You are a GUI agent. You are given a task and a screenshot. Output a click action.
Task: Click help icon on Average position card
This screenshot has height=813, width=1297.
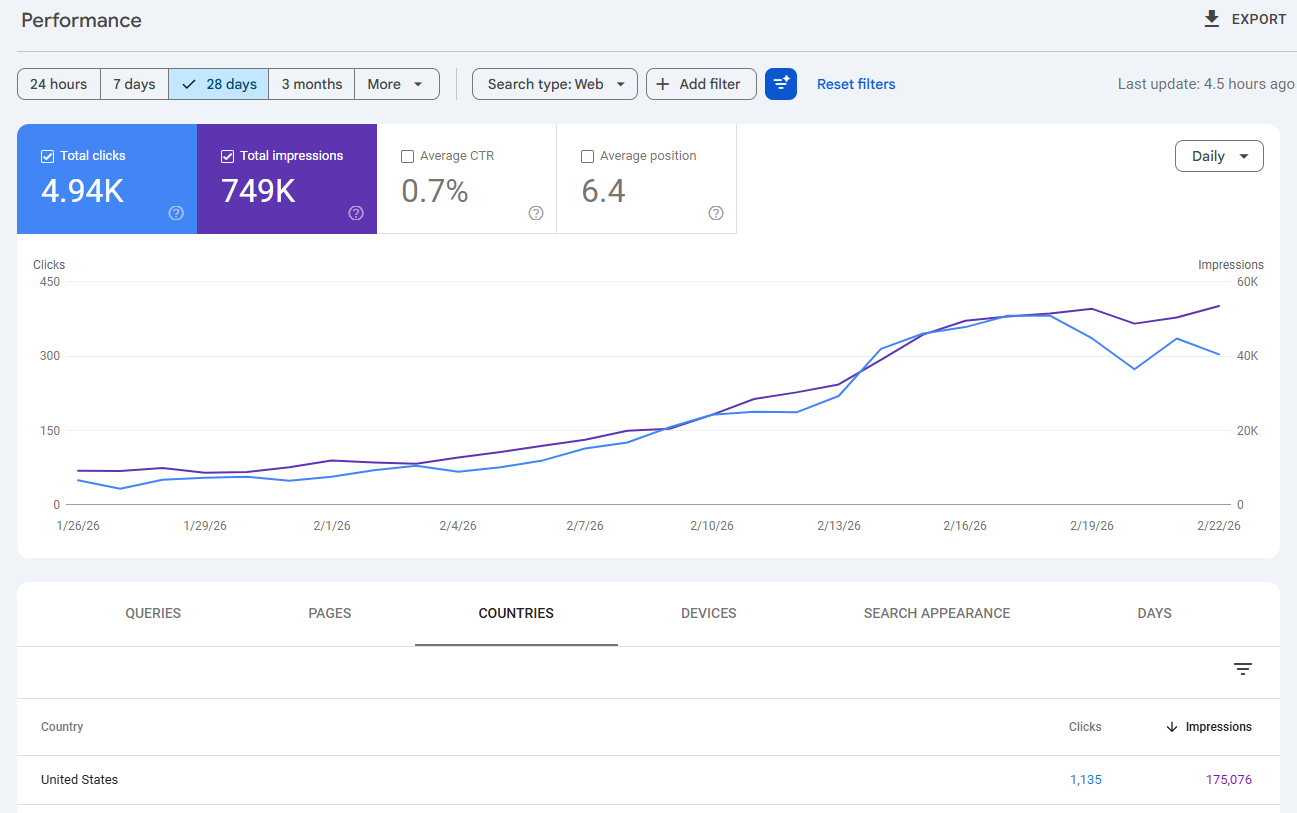click(x=716, y=213)
